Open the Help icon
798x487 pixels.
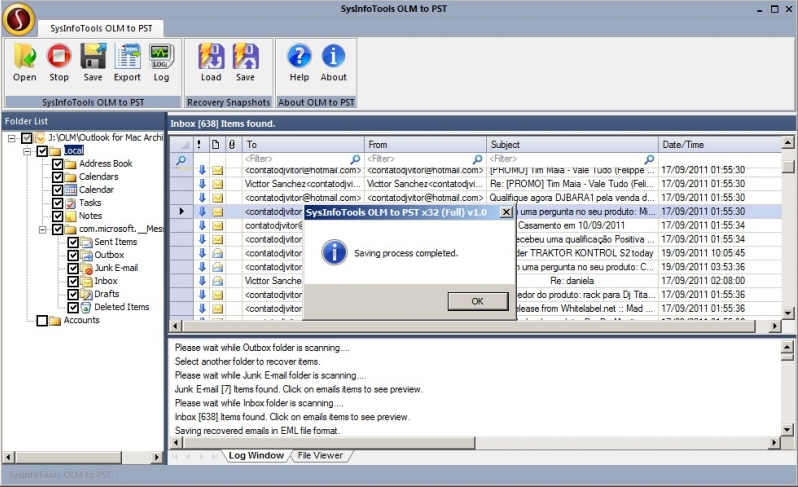click(299, 56)
